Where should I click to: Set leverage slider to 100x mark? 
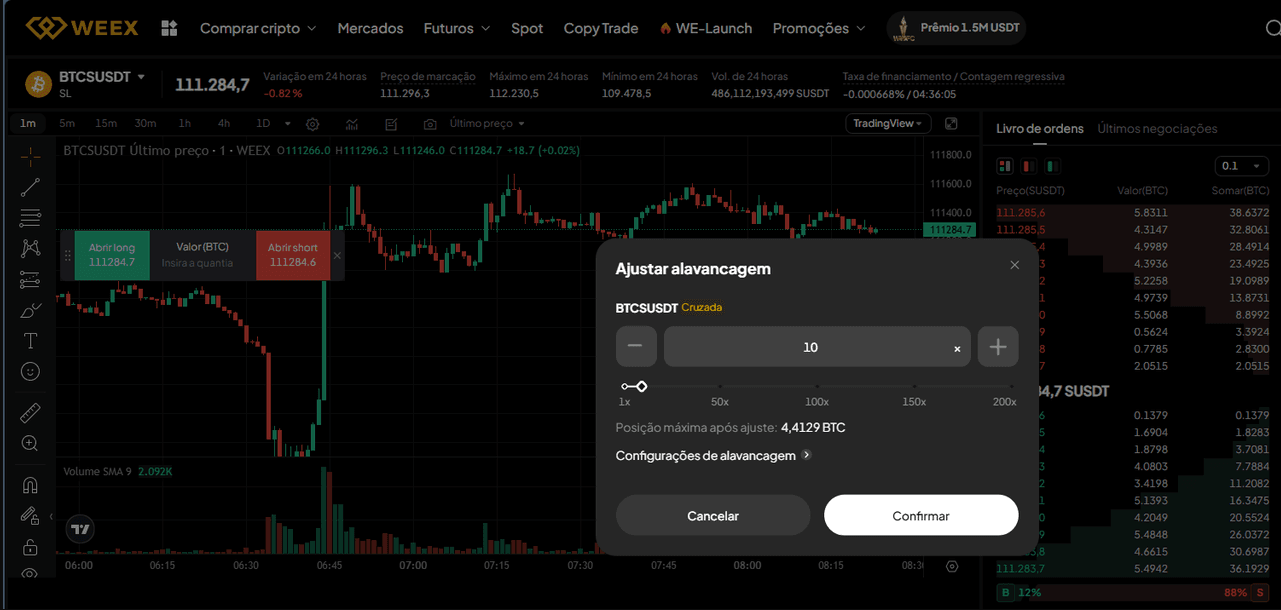816,386
